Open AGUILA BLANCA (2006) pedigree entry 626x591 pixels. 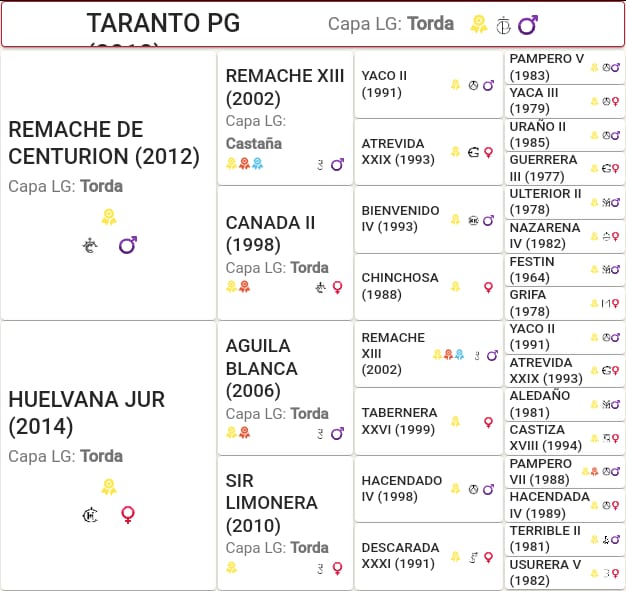[285, 388]
